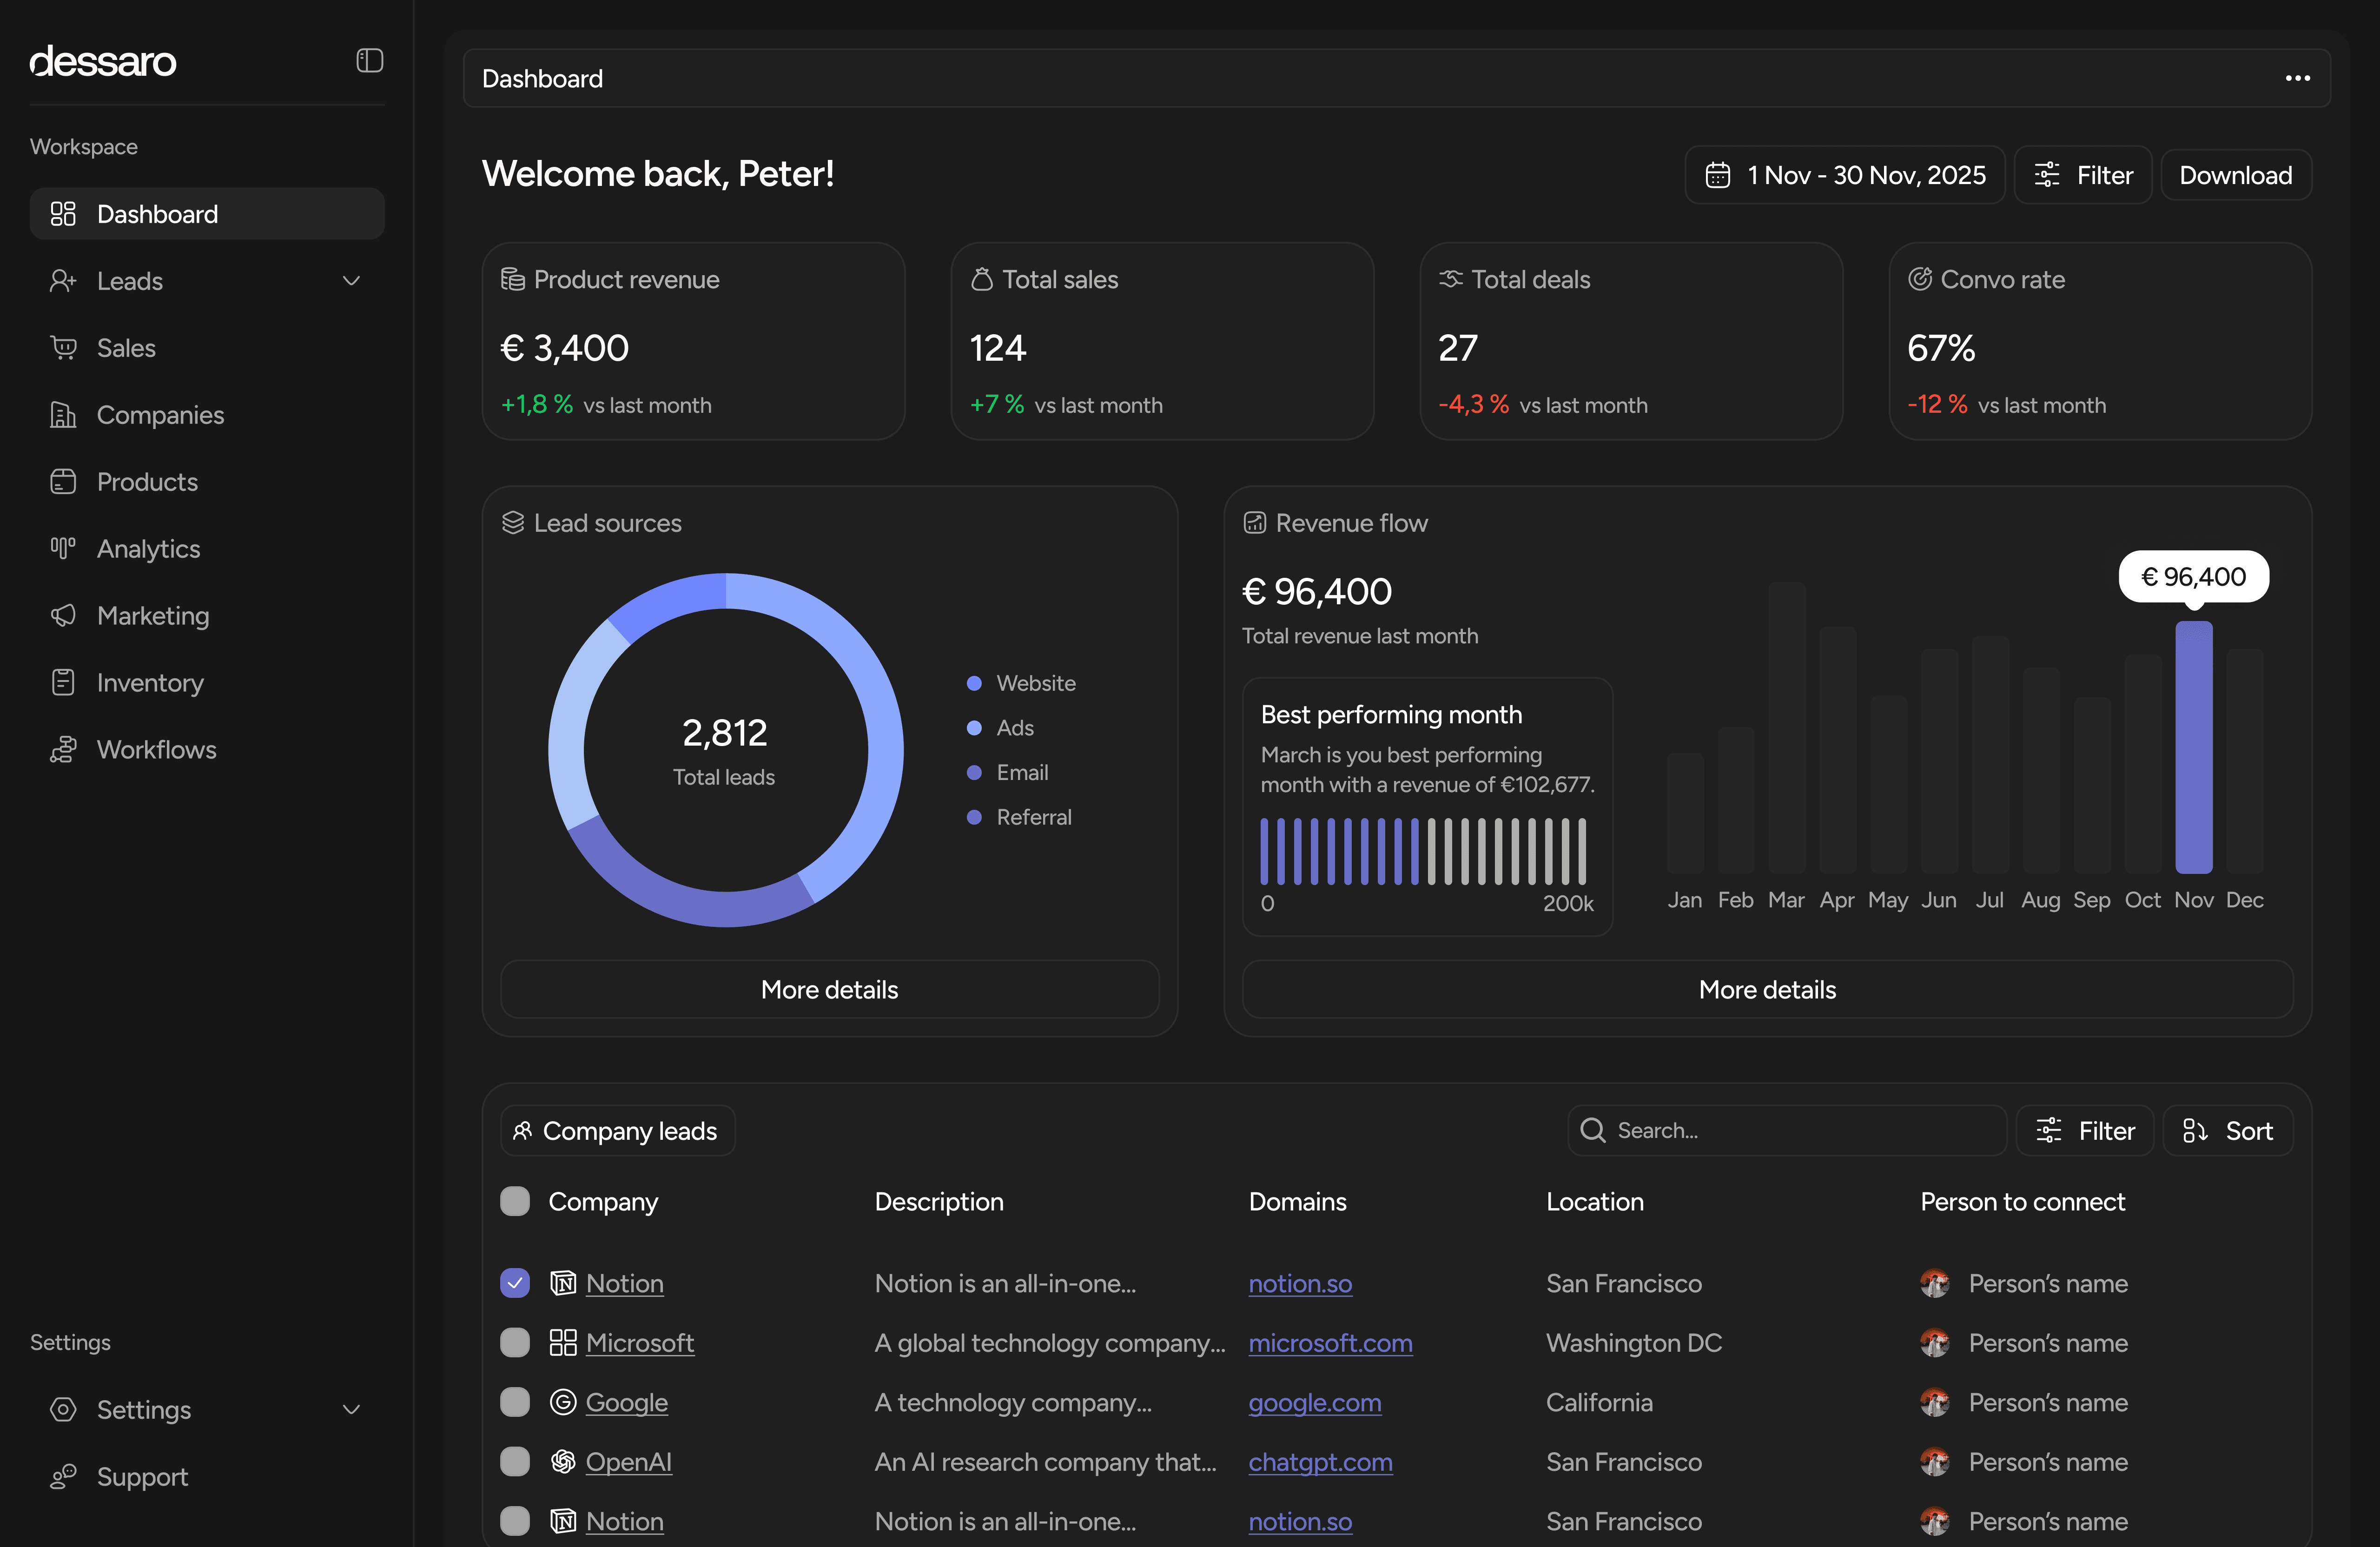This screenshot has height=1547, width=2380.
Task: Toggle the select-all Company header checkbox
Action: coord(515,1201)
